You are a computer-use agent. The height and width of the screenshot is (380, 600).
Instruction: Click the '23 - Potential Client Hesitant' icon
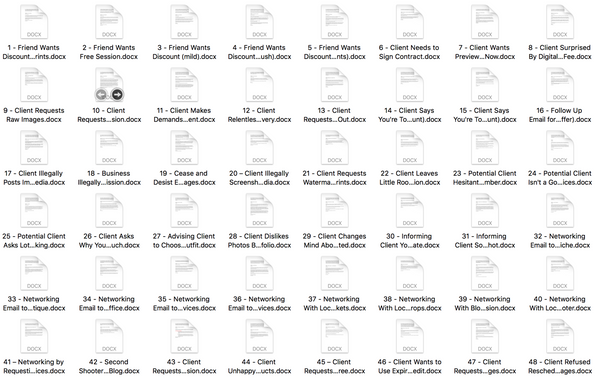[x=485, y=147]
